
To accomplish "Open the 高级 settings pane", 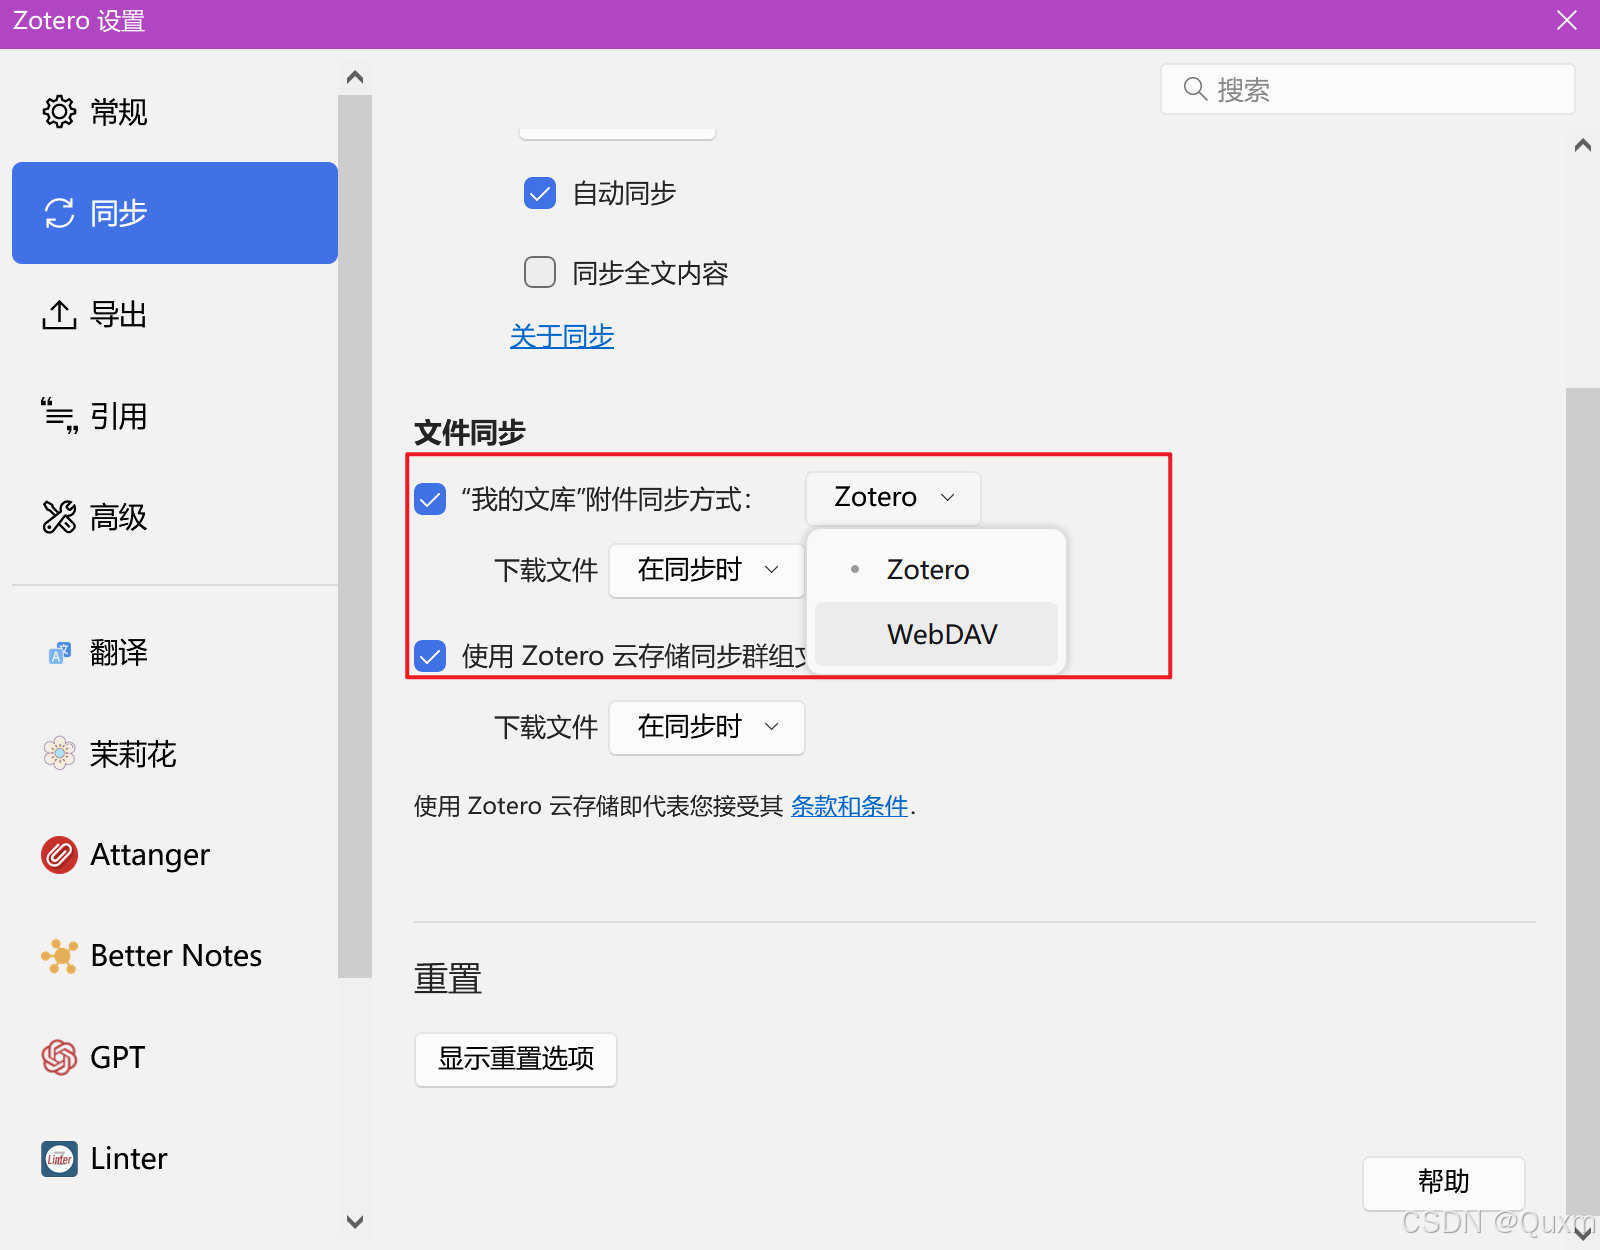I will pos(175,517).
